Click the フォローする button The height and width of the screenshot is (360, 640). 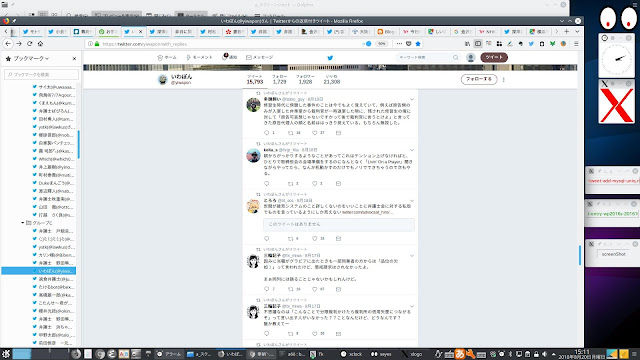tap(479, 79)
